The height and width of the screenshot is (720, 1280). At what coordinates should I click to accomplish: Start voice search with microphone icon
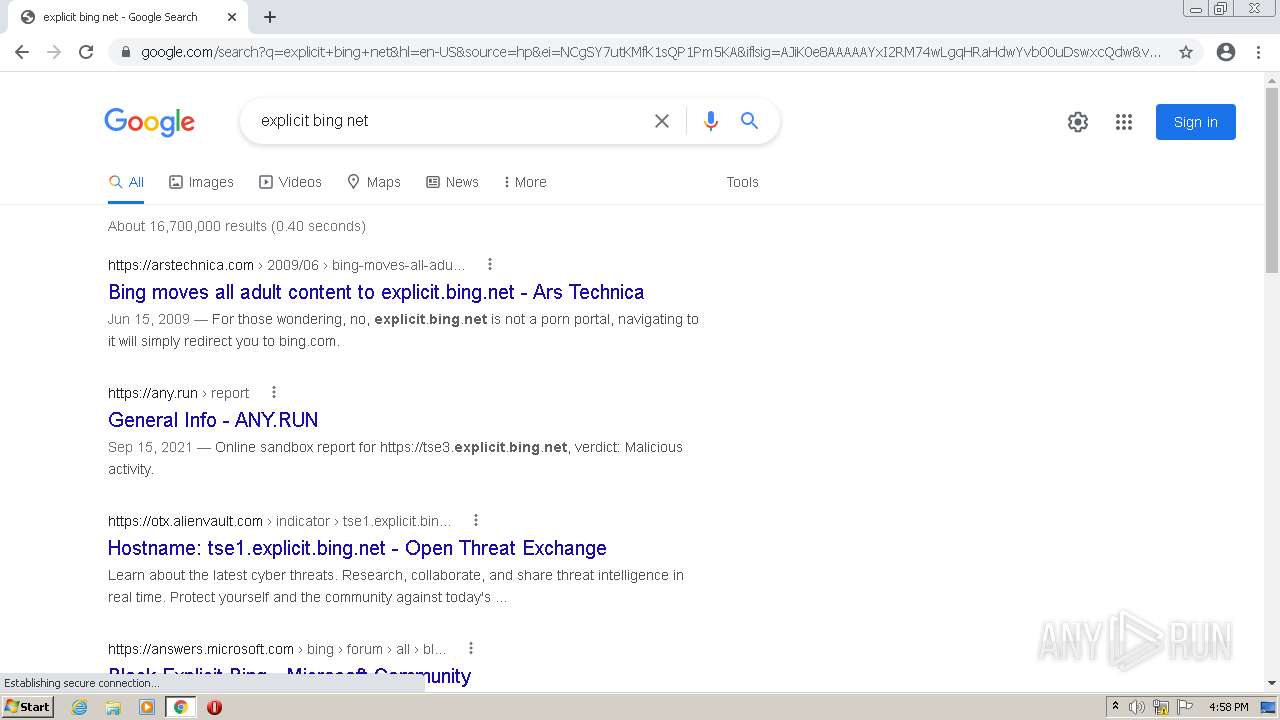click(711, 121)
